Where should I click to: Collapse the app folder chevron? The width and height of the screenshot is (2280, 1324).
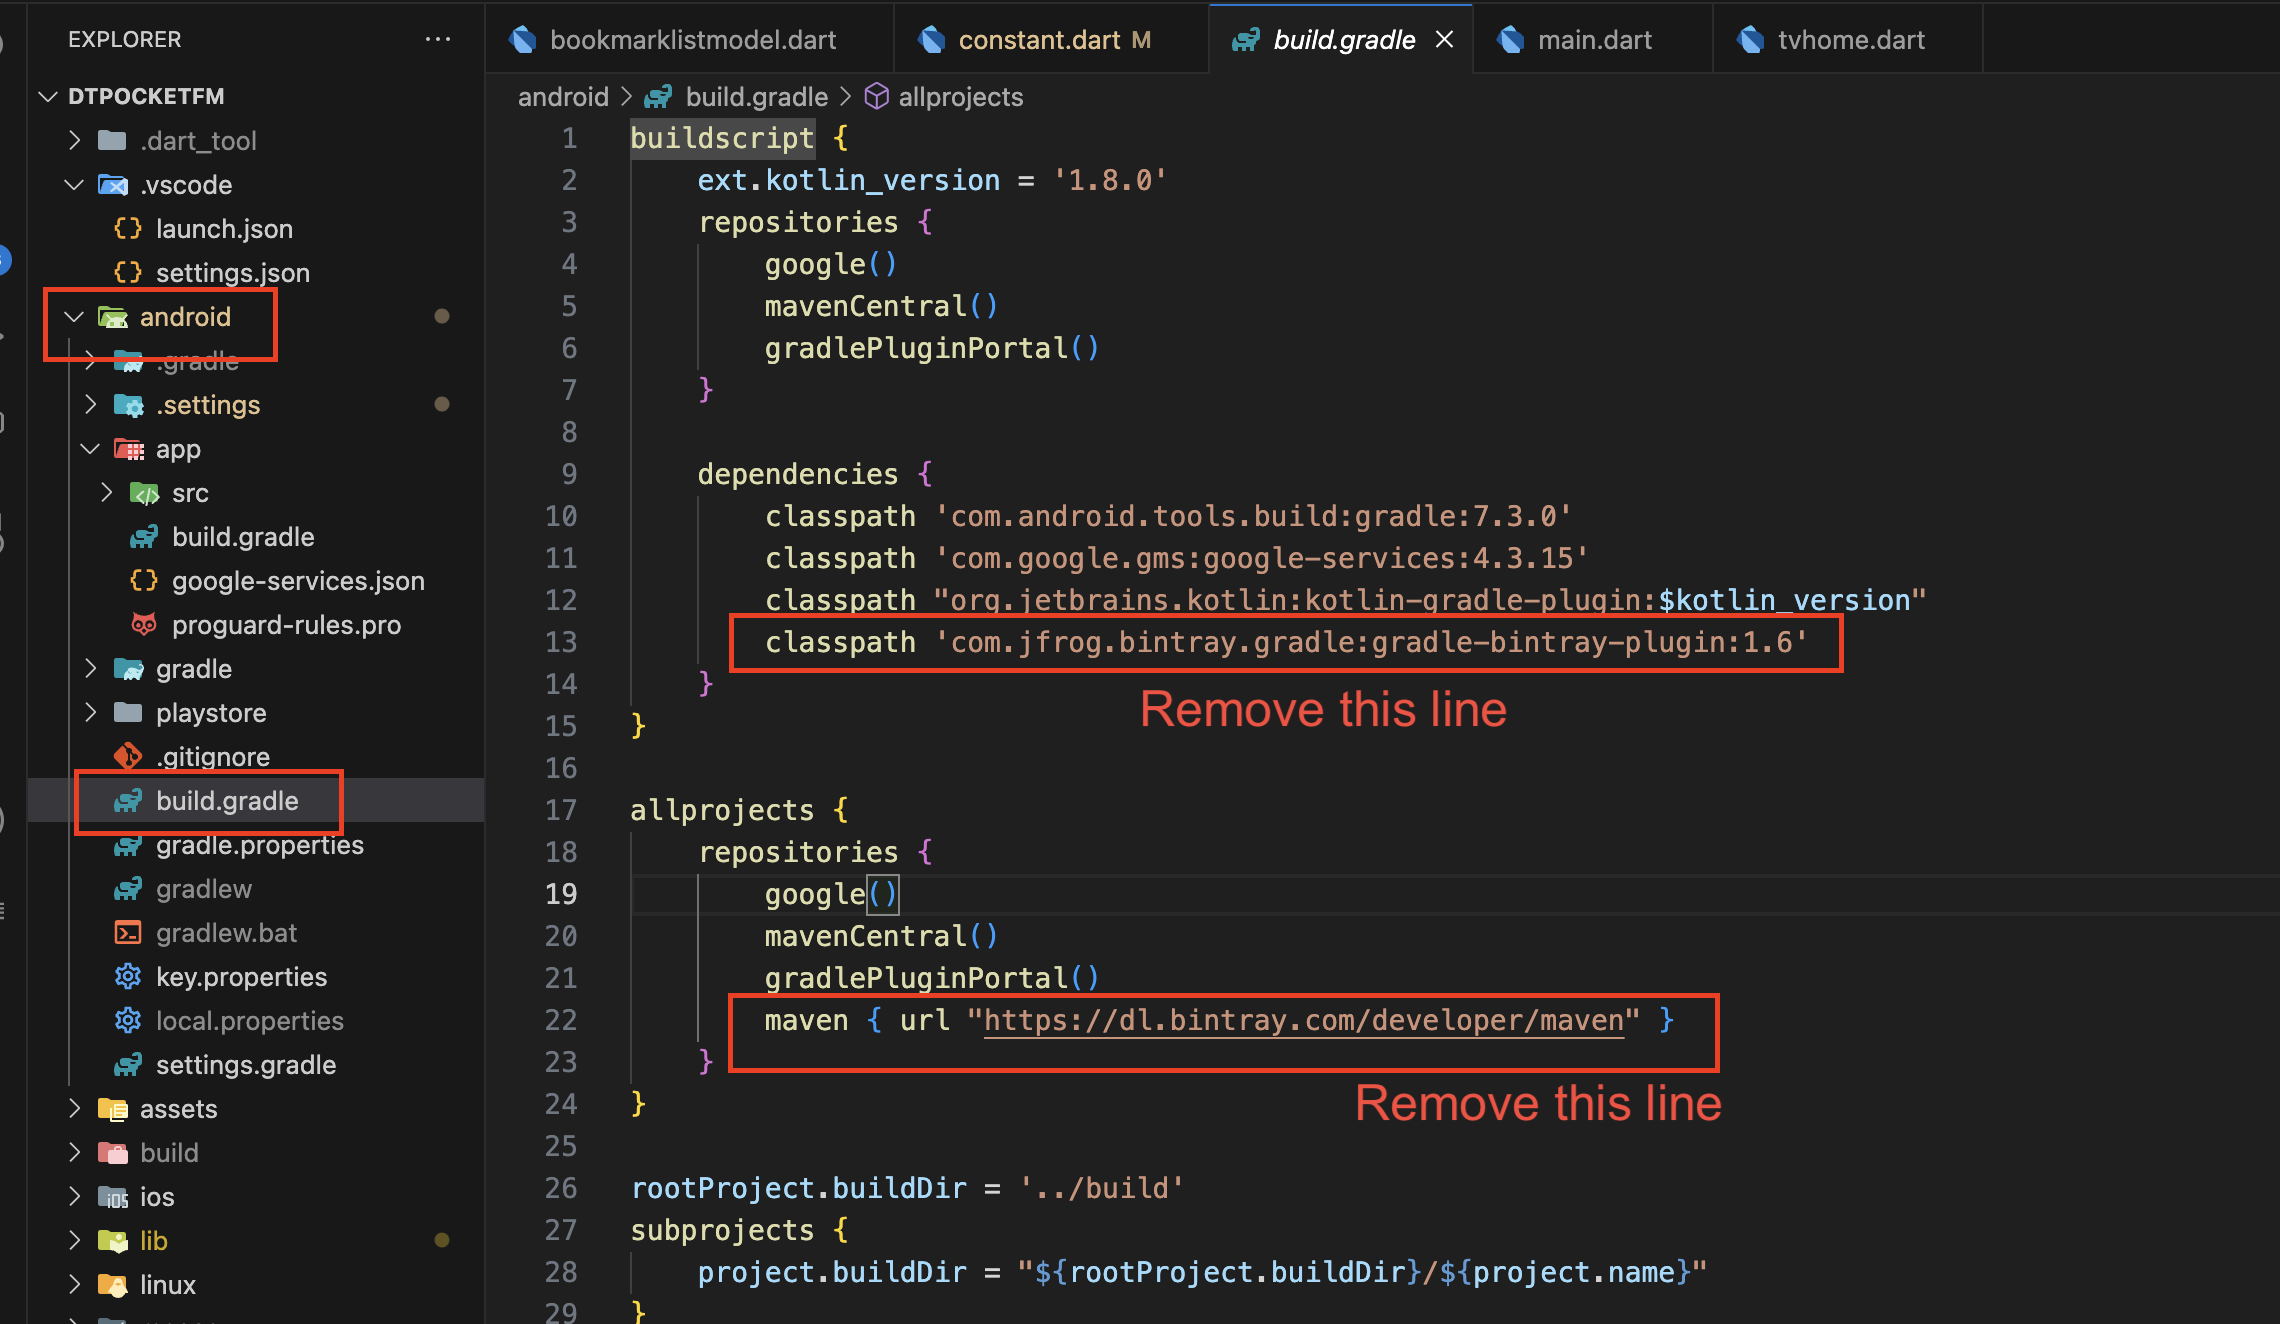pos(90,449)
